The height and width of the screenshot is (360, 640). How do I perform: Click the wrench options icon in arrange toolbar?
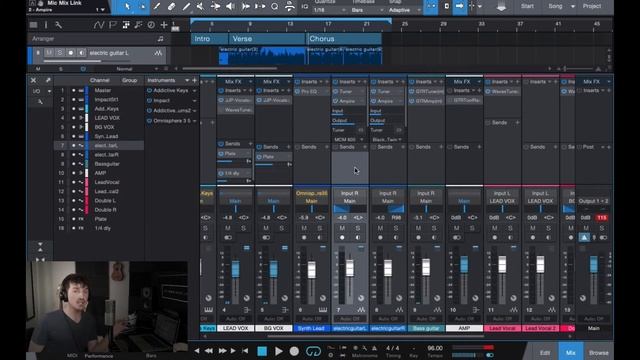coord(58,25)
